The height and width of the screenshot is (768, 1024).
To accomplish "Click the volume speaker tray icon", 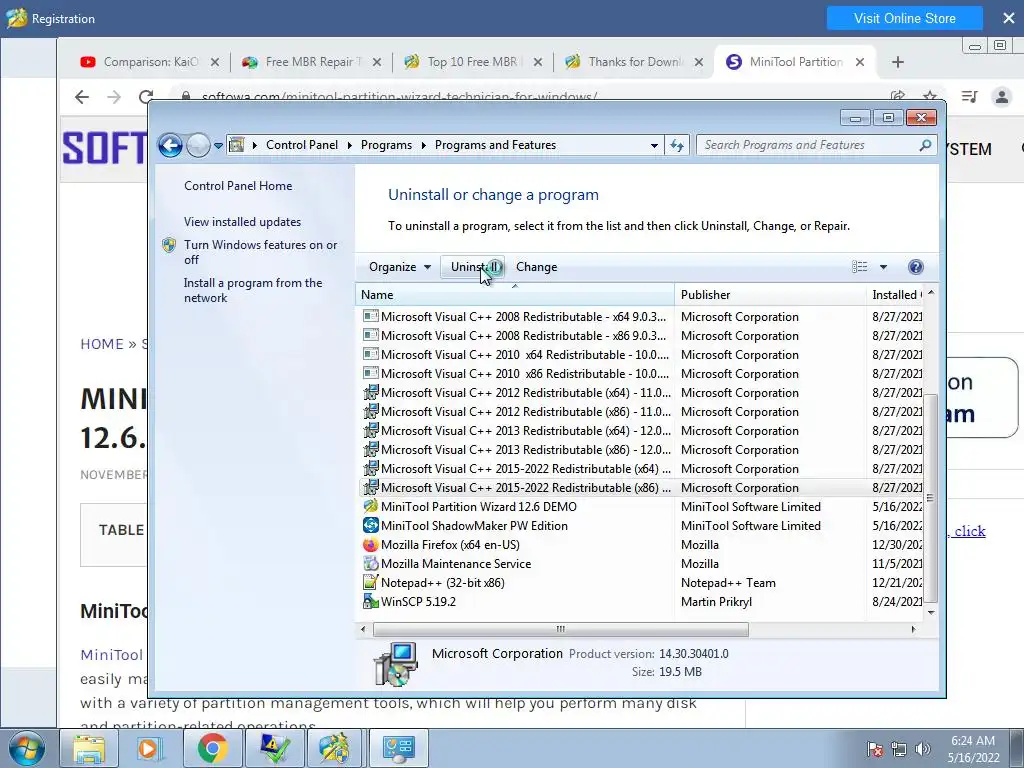I will pyautogui.click(x=923, y=749).
